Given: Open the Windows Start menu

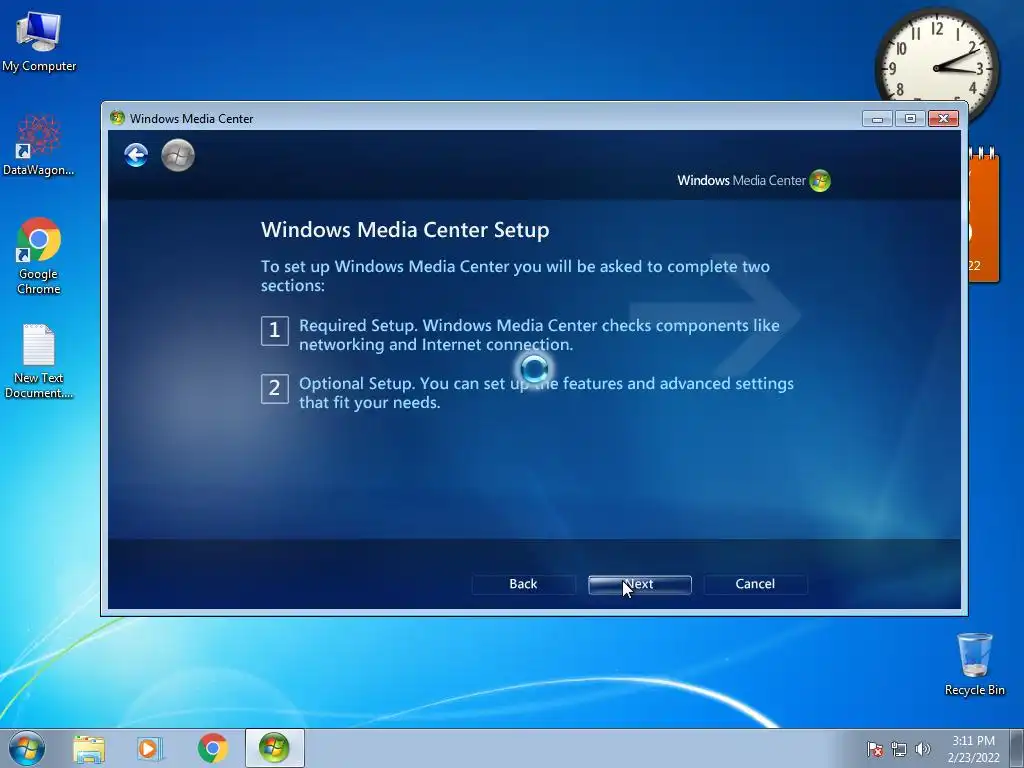Looking at the screenshot, I should pos(27,748).
